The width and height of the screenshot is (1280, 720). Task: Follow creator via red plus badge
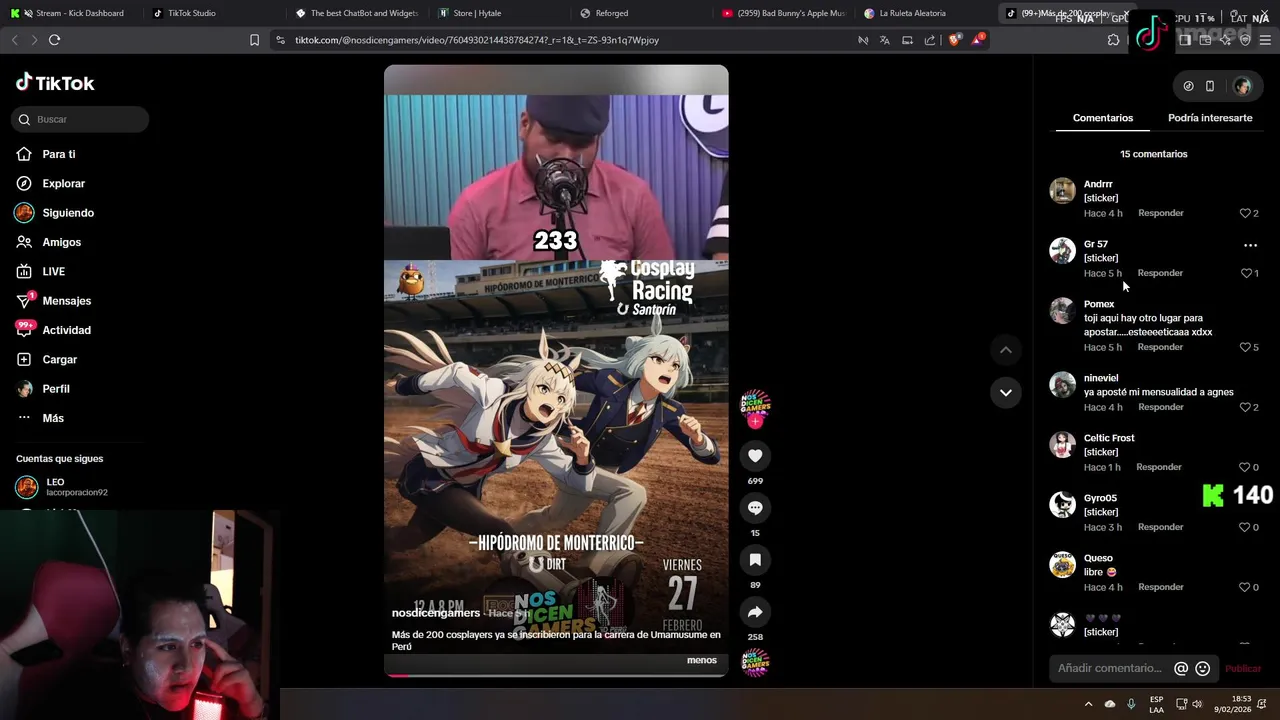point(755,422)
